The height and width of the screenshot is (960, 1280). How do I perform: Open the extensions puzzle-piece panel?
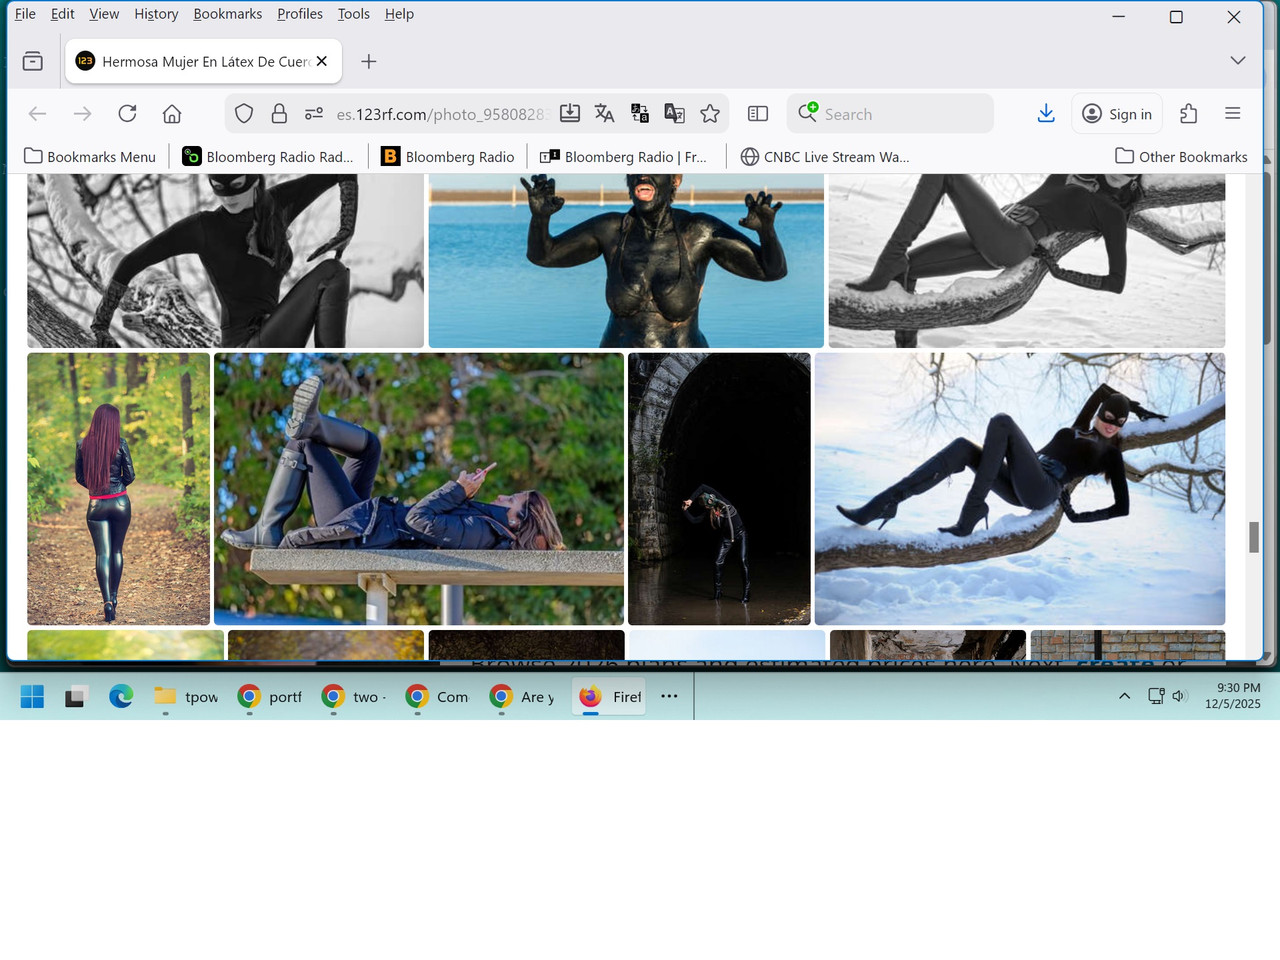click(x=1188, y=113)
